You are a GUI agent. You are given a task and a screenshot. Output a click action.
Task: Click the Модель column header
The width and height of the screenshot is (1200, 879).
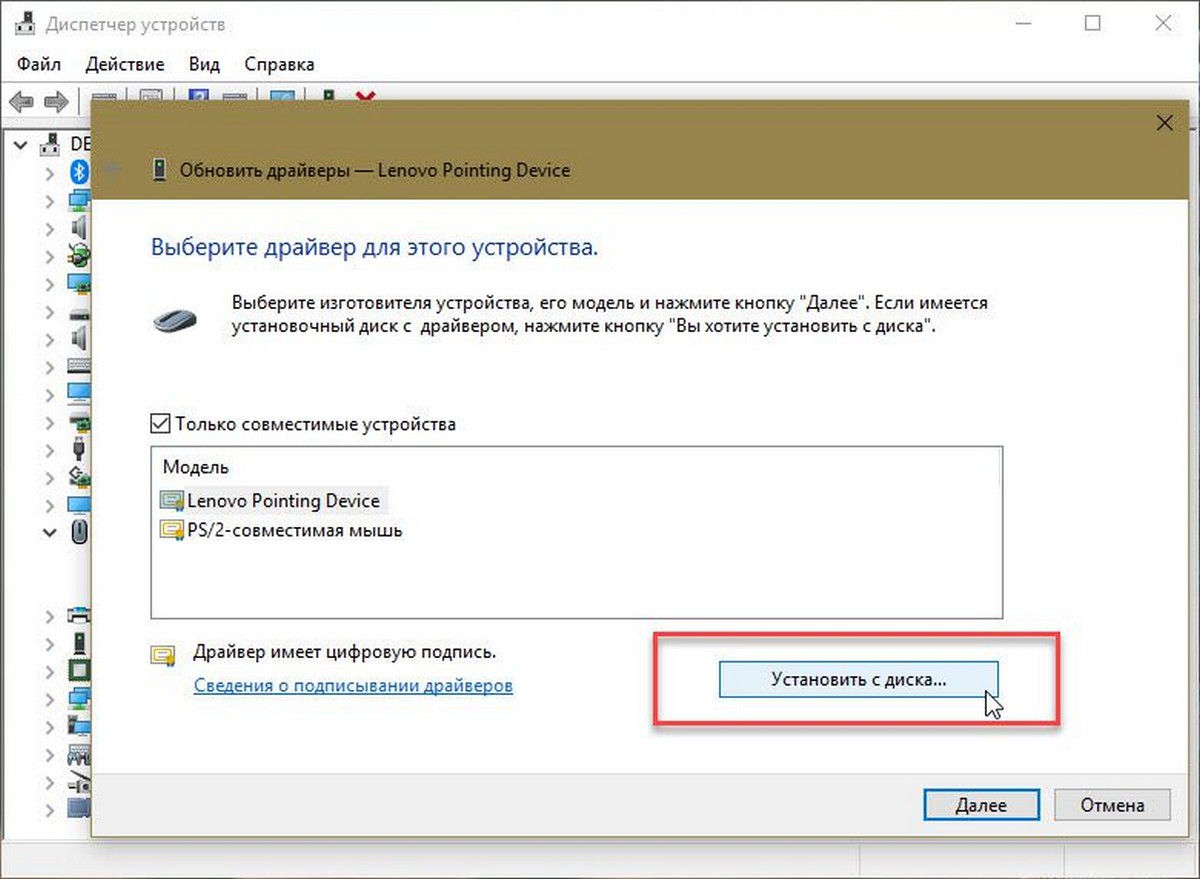click(196, 467)
